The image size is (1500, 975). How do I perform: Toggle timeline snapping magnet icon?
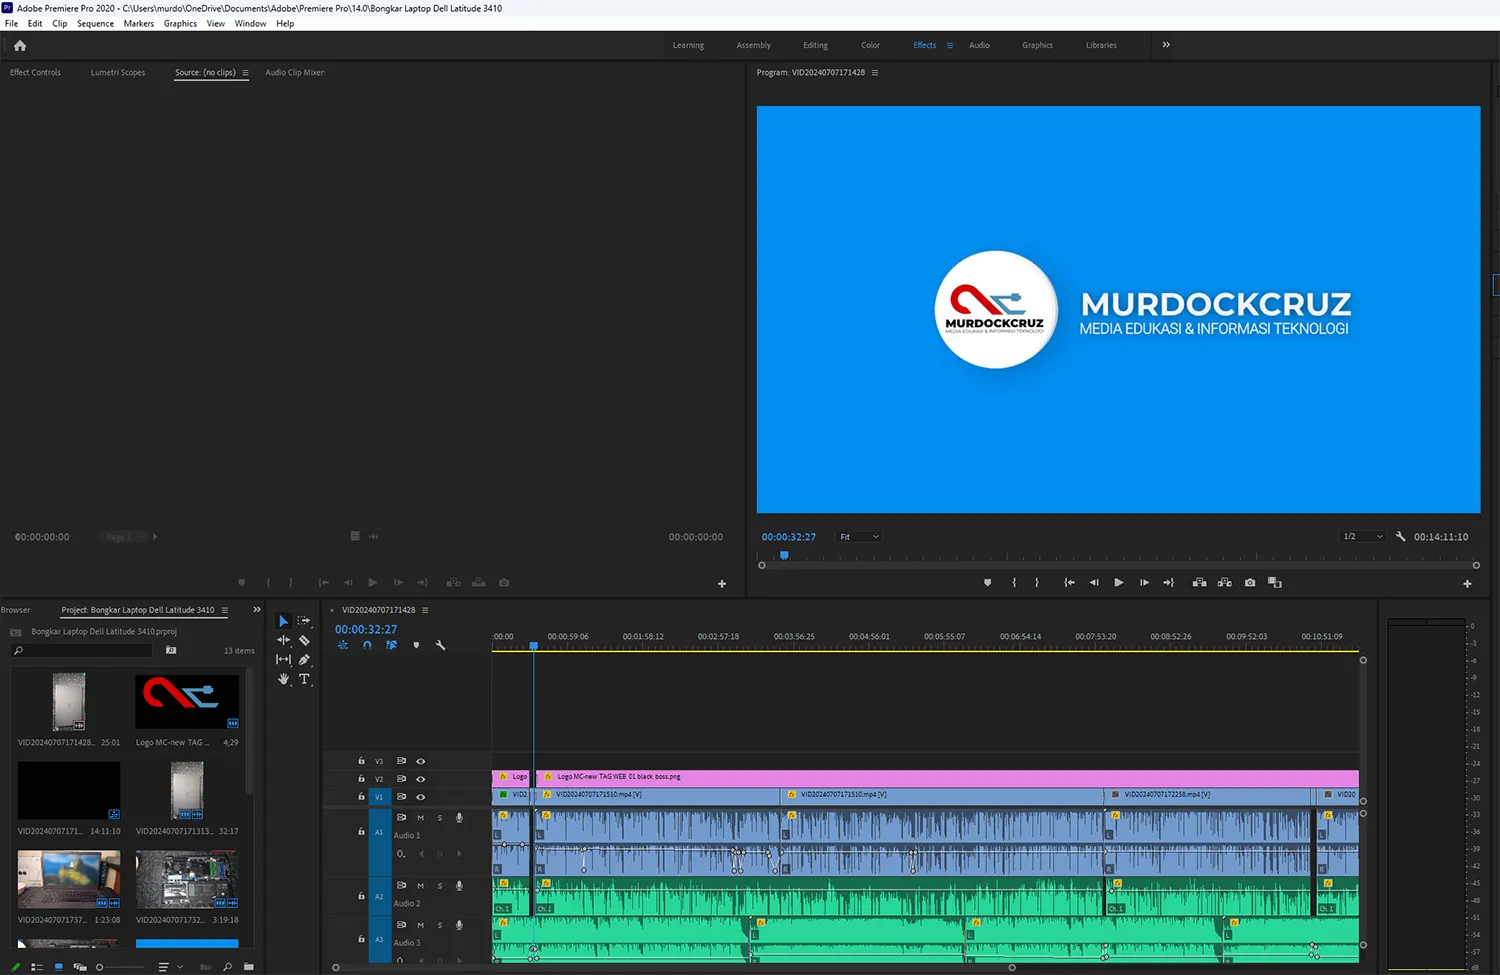(x=367, y=646)
